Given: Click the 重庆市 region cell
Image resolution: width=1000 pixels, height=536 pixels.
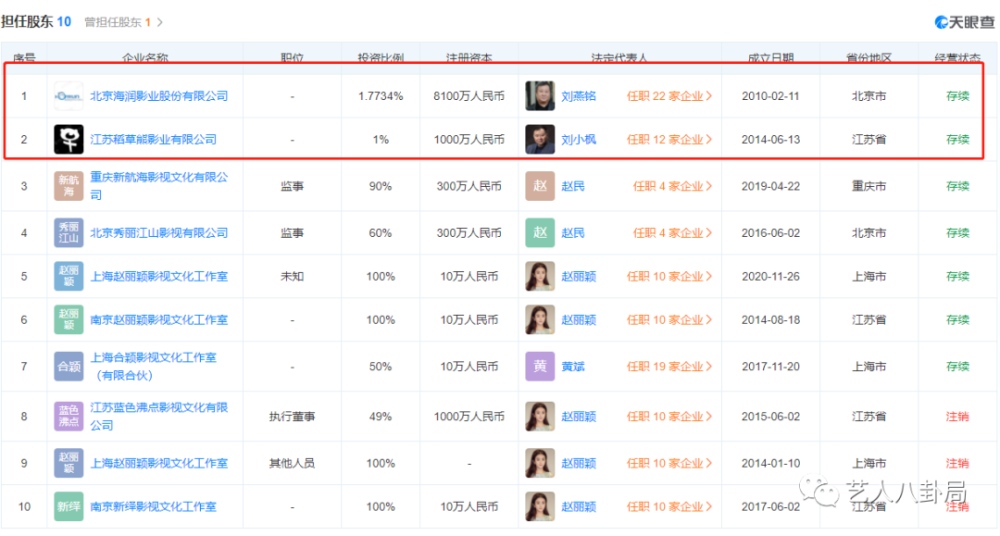Looking at the screenshot, I should [x=869, y=186].
